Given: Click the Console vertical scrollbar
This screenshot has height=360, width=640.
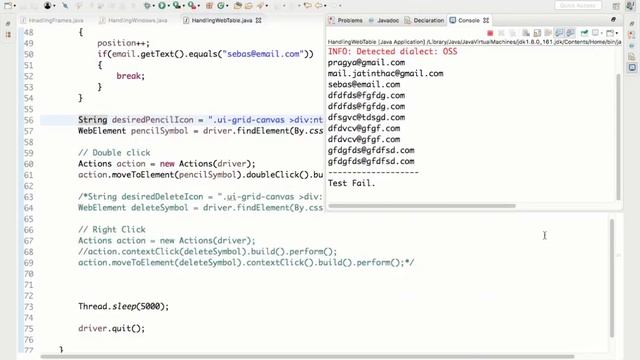Looking at the screenshot, I should click(618, 137).
